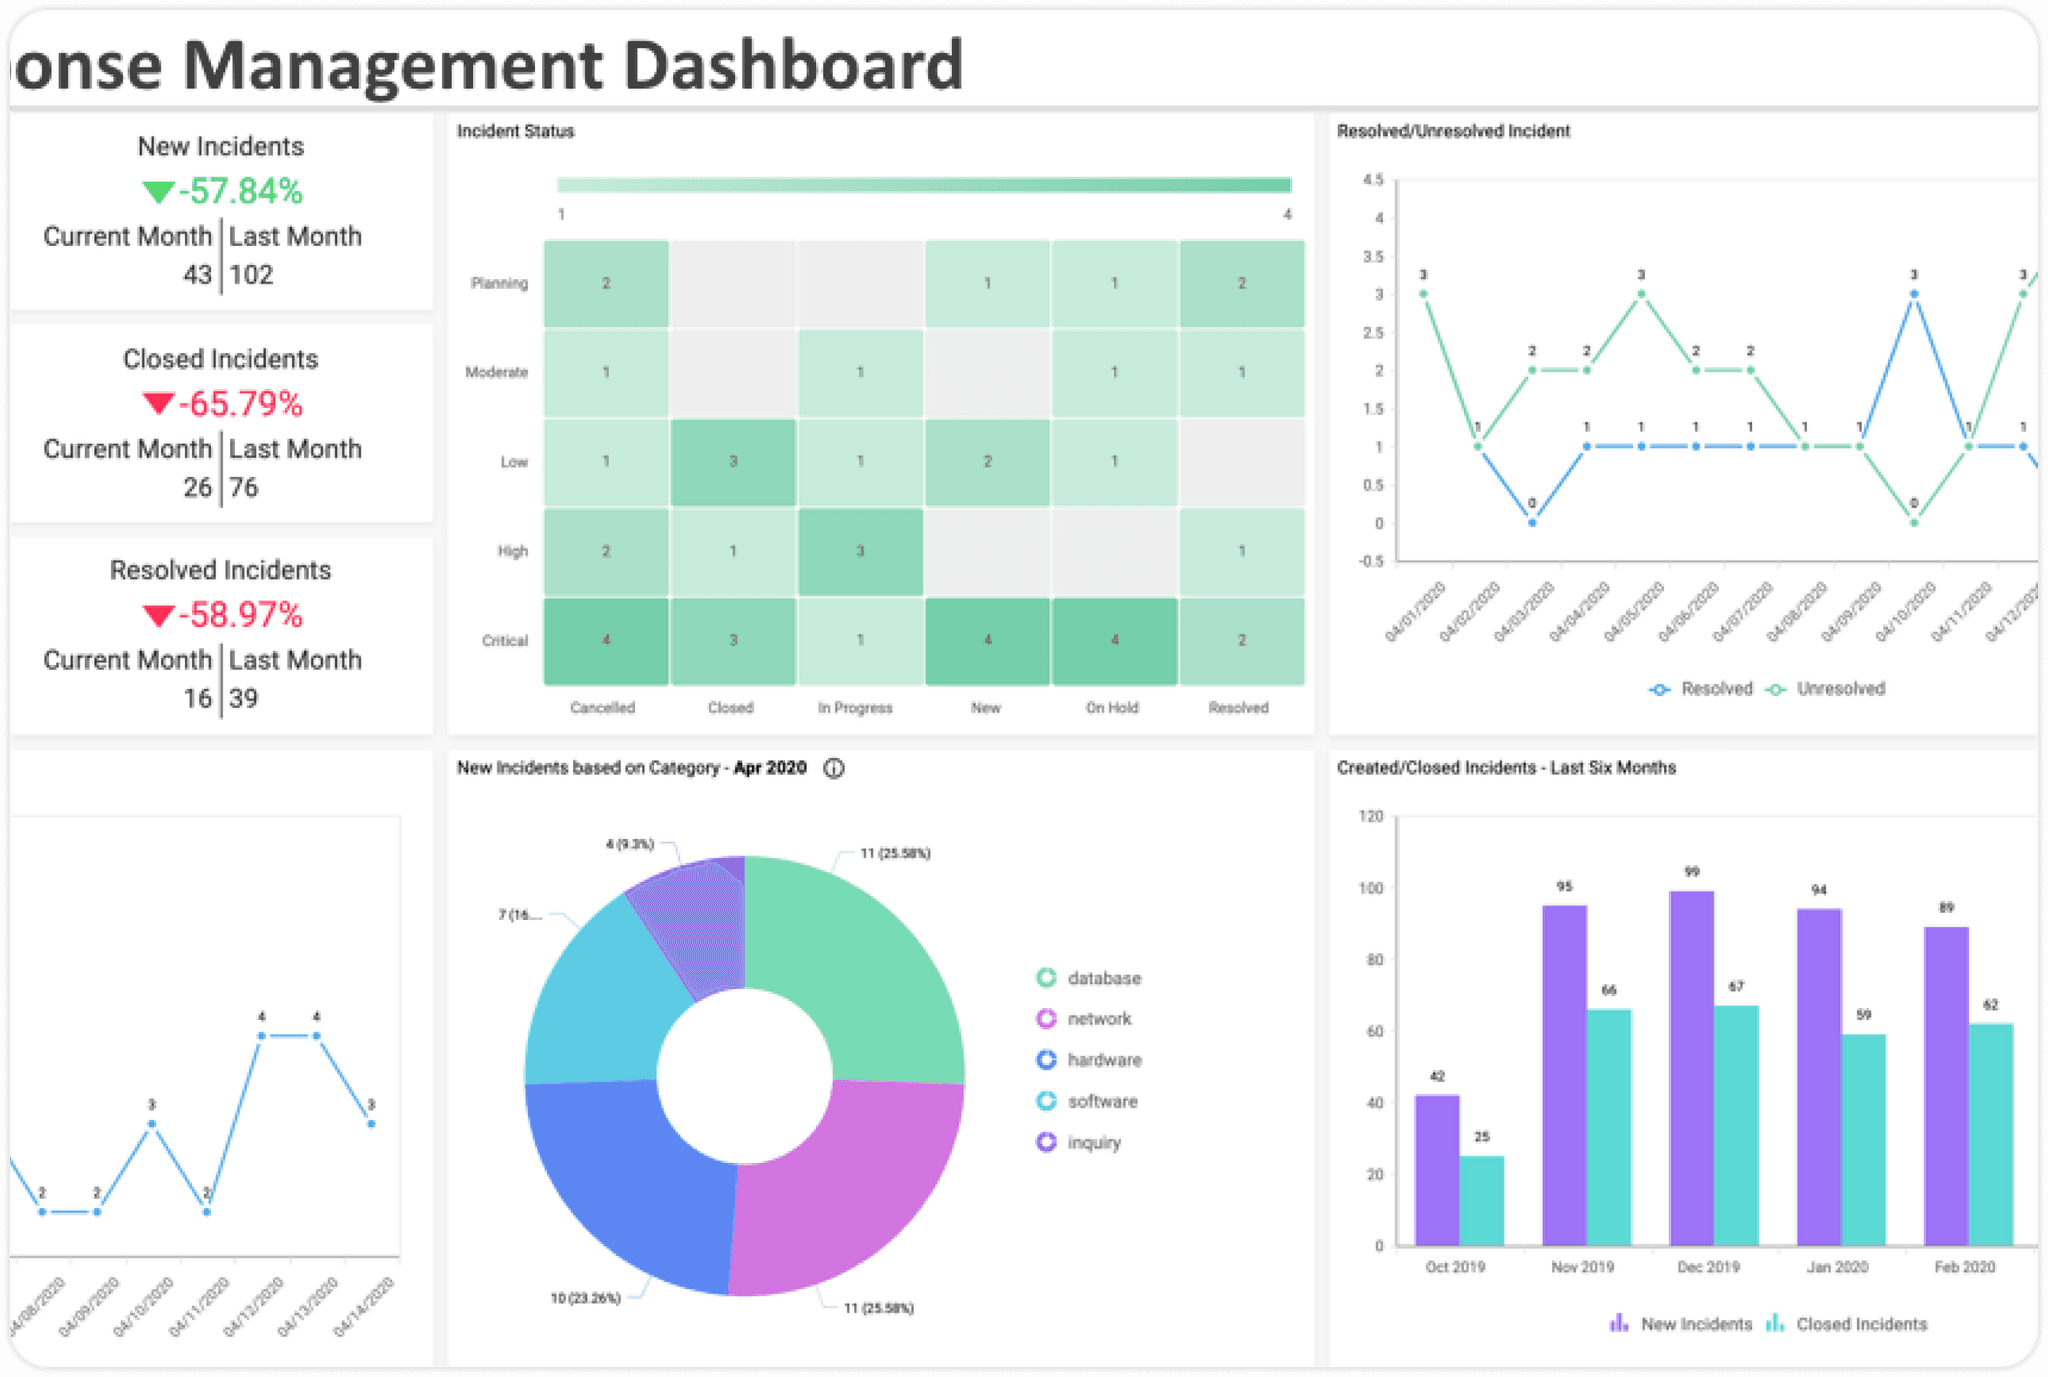2048x1377 pixels.
Task: Click red down arrow for Resolved Incidents
Action: coord(158,615)
